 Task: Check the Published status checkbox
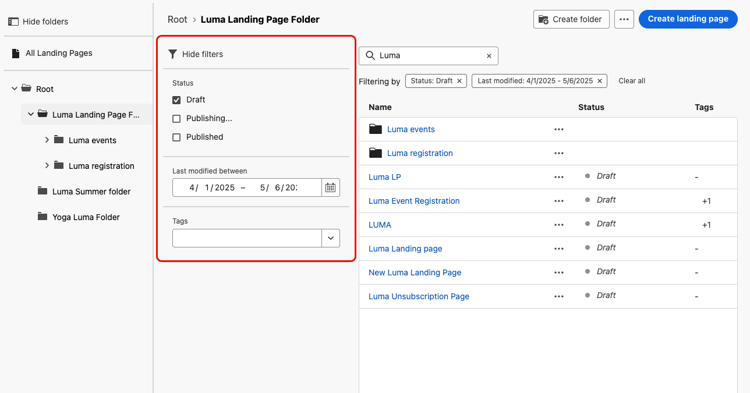click(x=176, y=137)
